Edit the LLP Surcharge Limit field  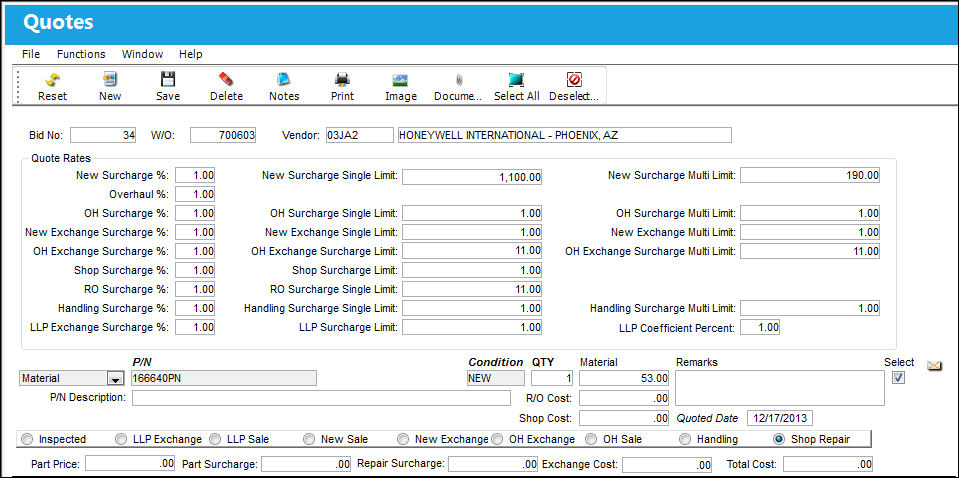472,327
